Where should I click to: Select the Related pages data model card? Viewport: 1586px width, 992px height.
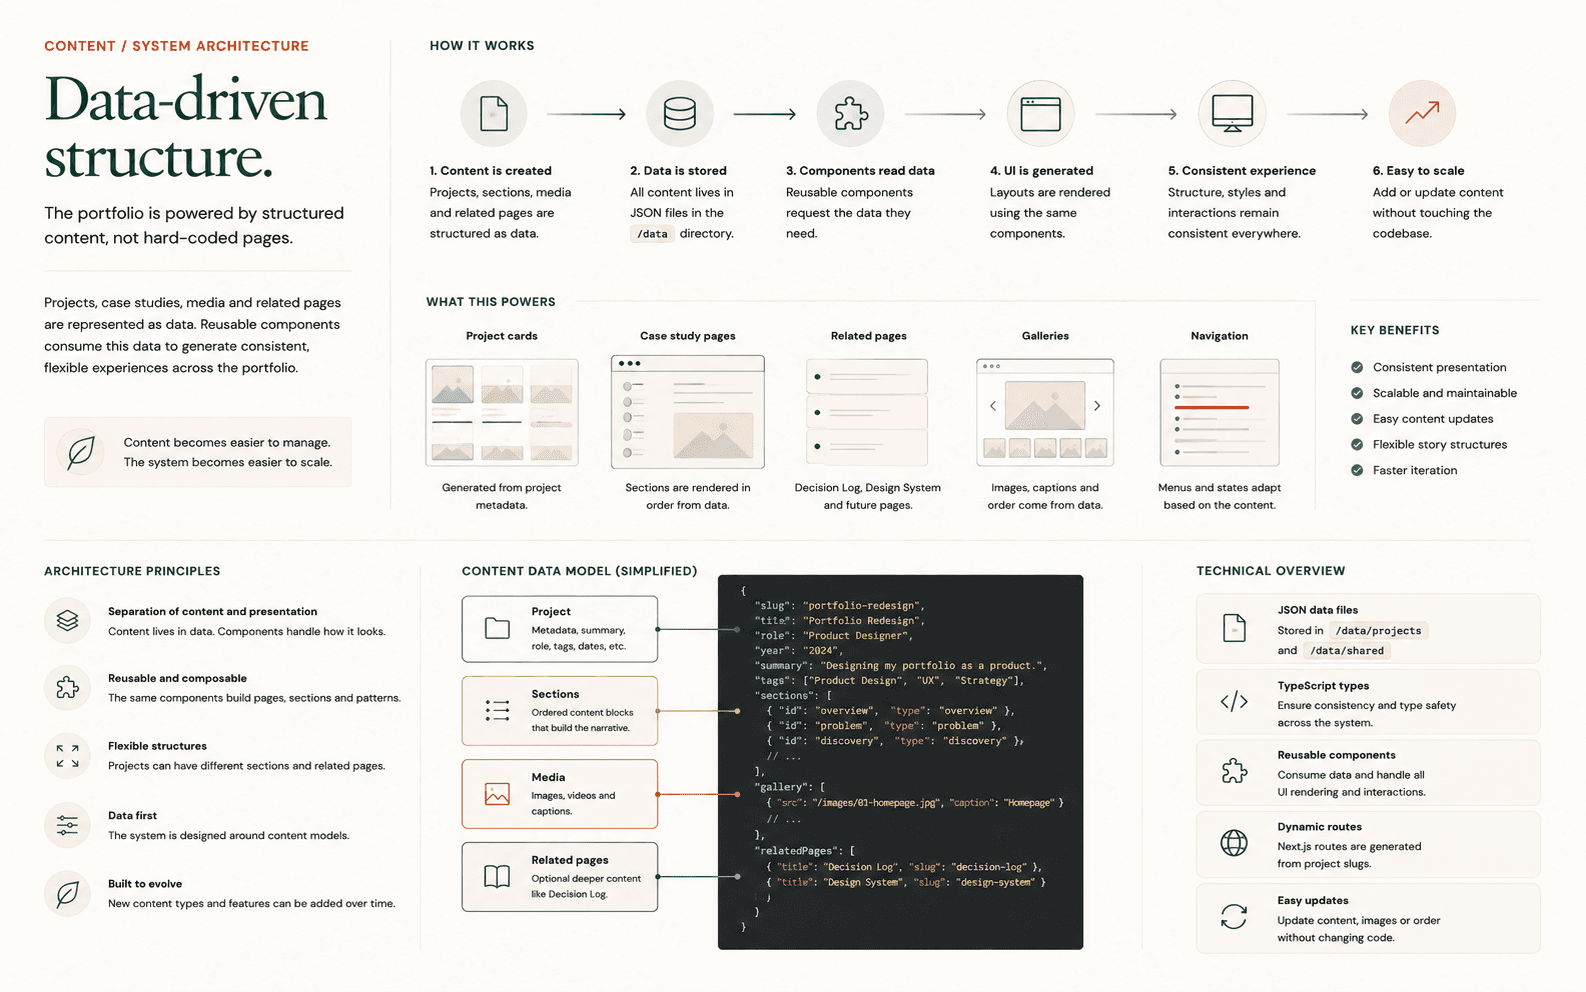pyautogui.click(x=560, y=877)
